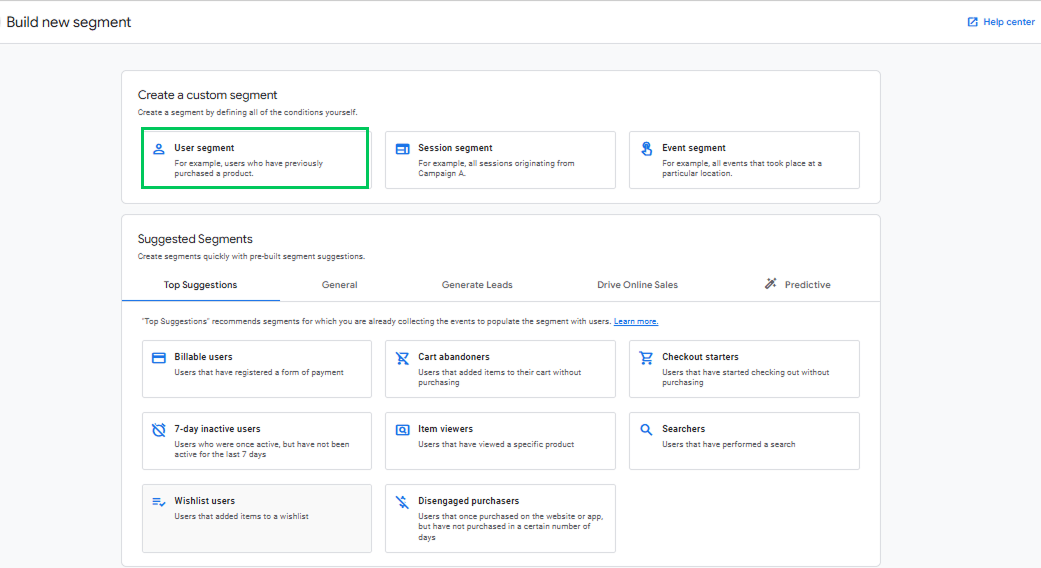Viewport: 1041px width, 568px height.
Task: Click the Cart abandoners cart icon
Action: pyautogui.click(x=402, y=358)
